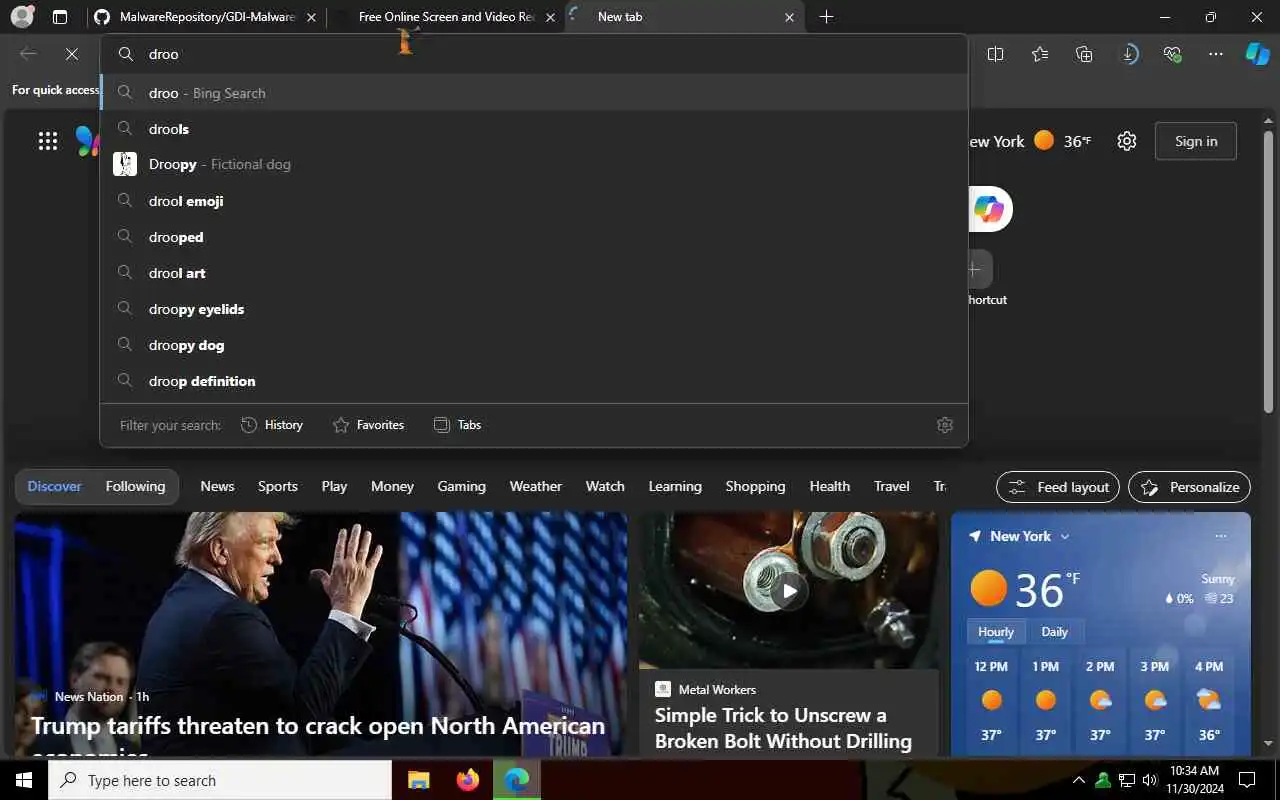Open the Sports feed category
This screenshot has height=800, width=1280.
pos(278,486)
